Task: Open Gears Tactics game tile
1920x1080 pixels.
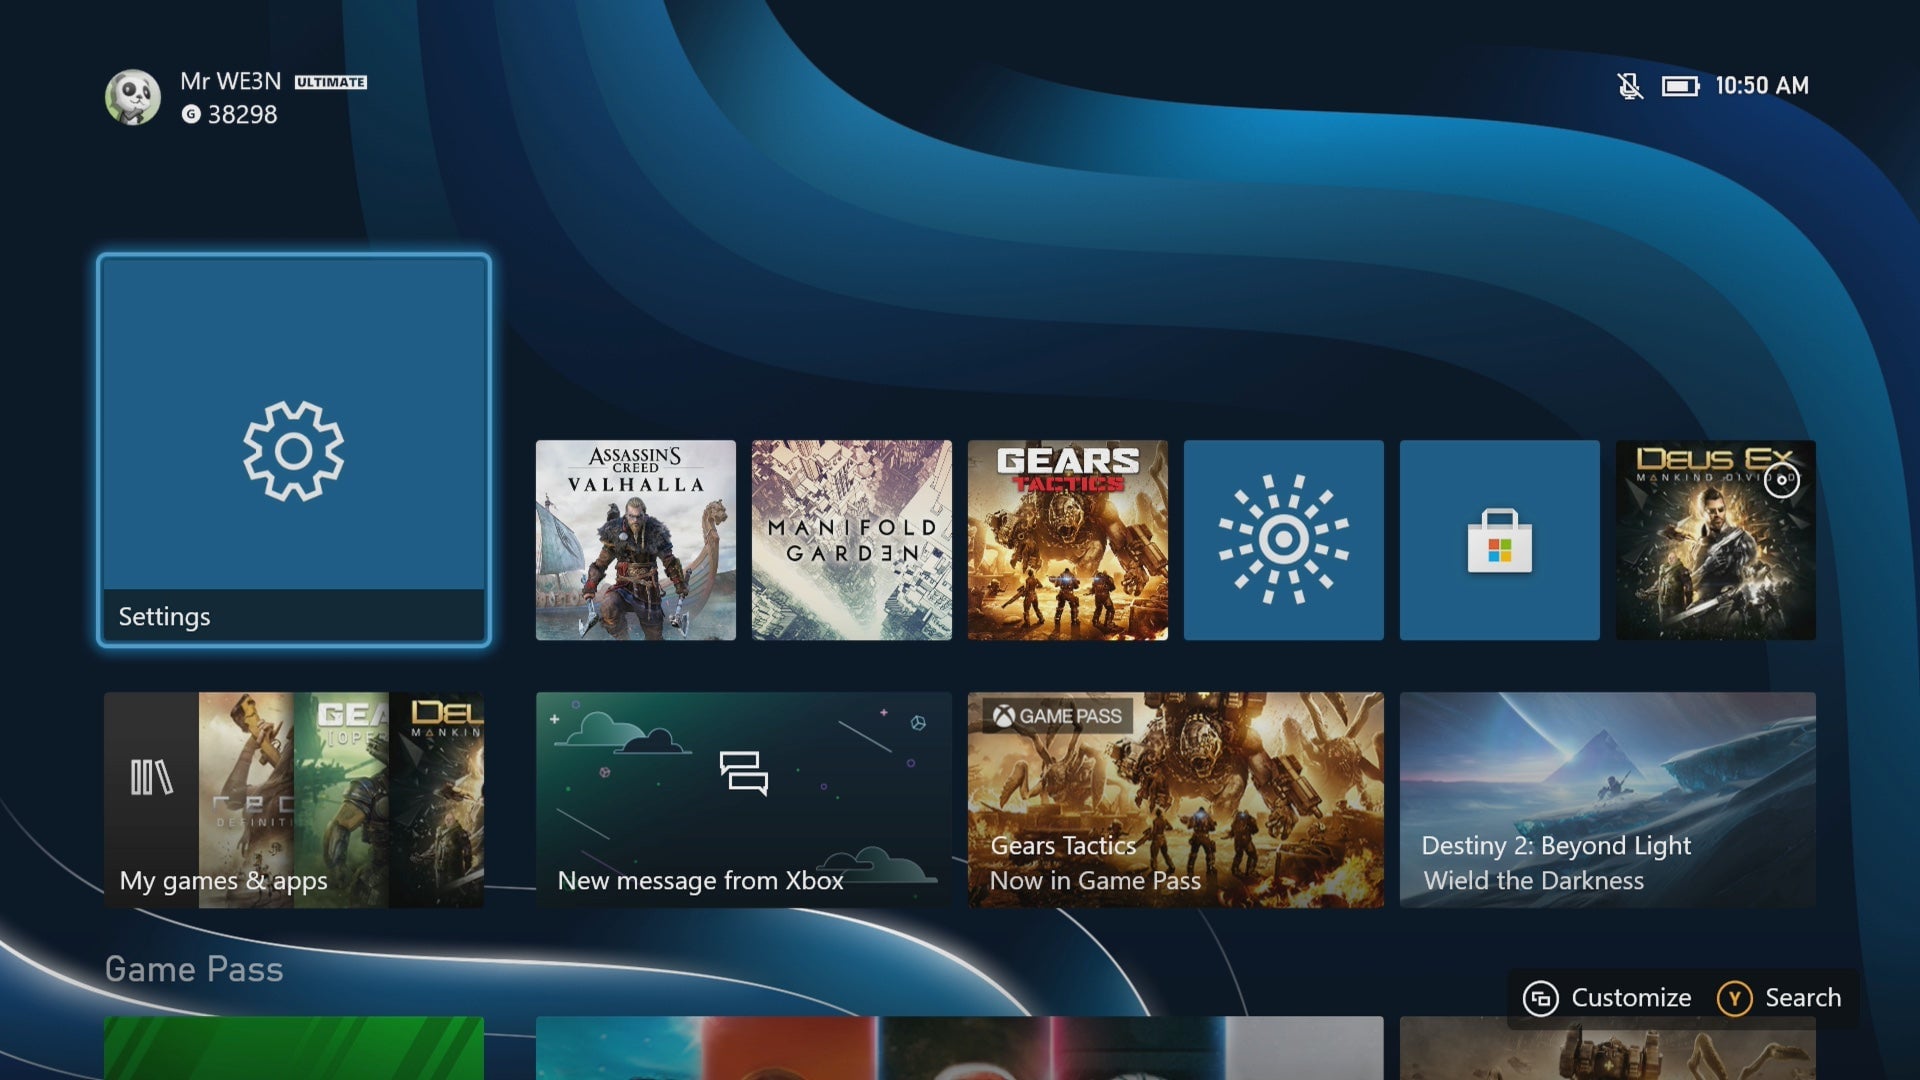Action: tap(1067, 540)
